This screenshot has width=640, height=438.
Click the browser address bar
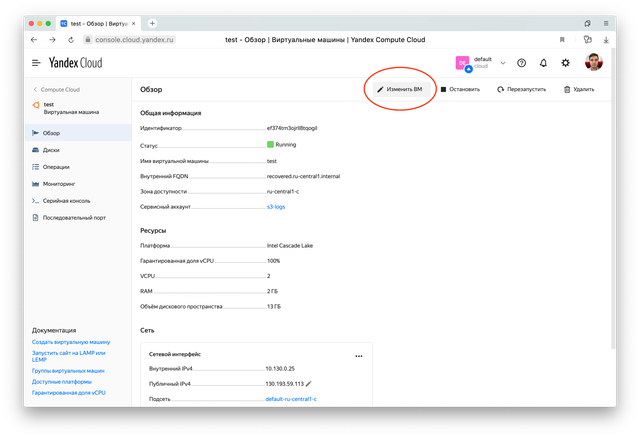[300, 40]
